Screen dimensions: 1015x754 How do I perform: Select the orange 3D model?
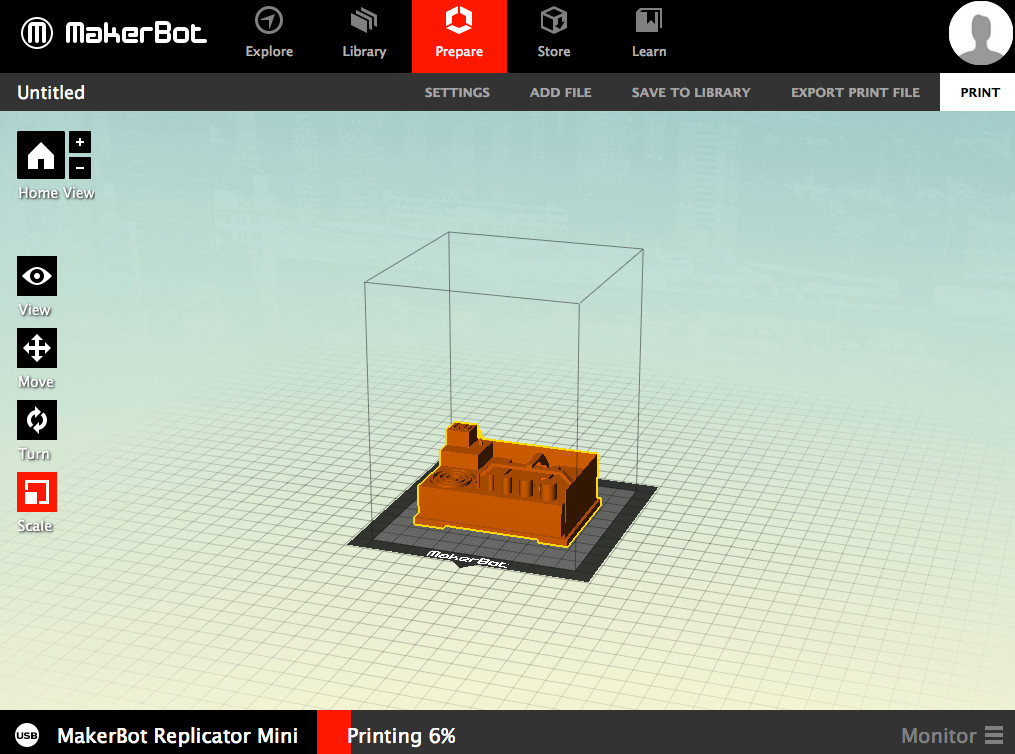click(507, 485)
